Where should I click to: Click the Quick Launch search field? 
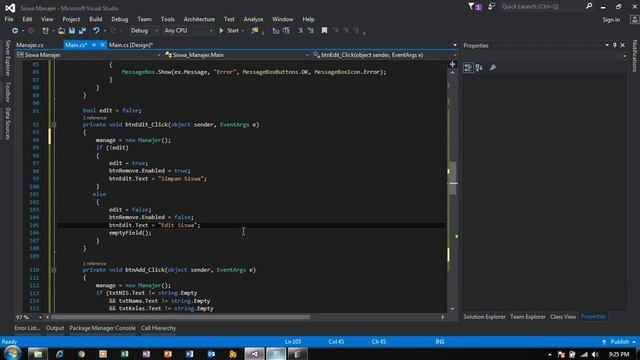[x=542, y=7]
